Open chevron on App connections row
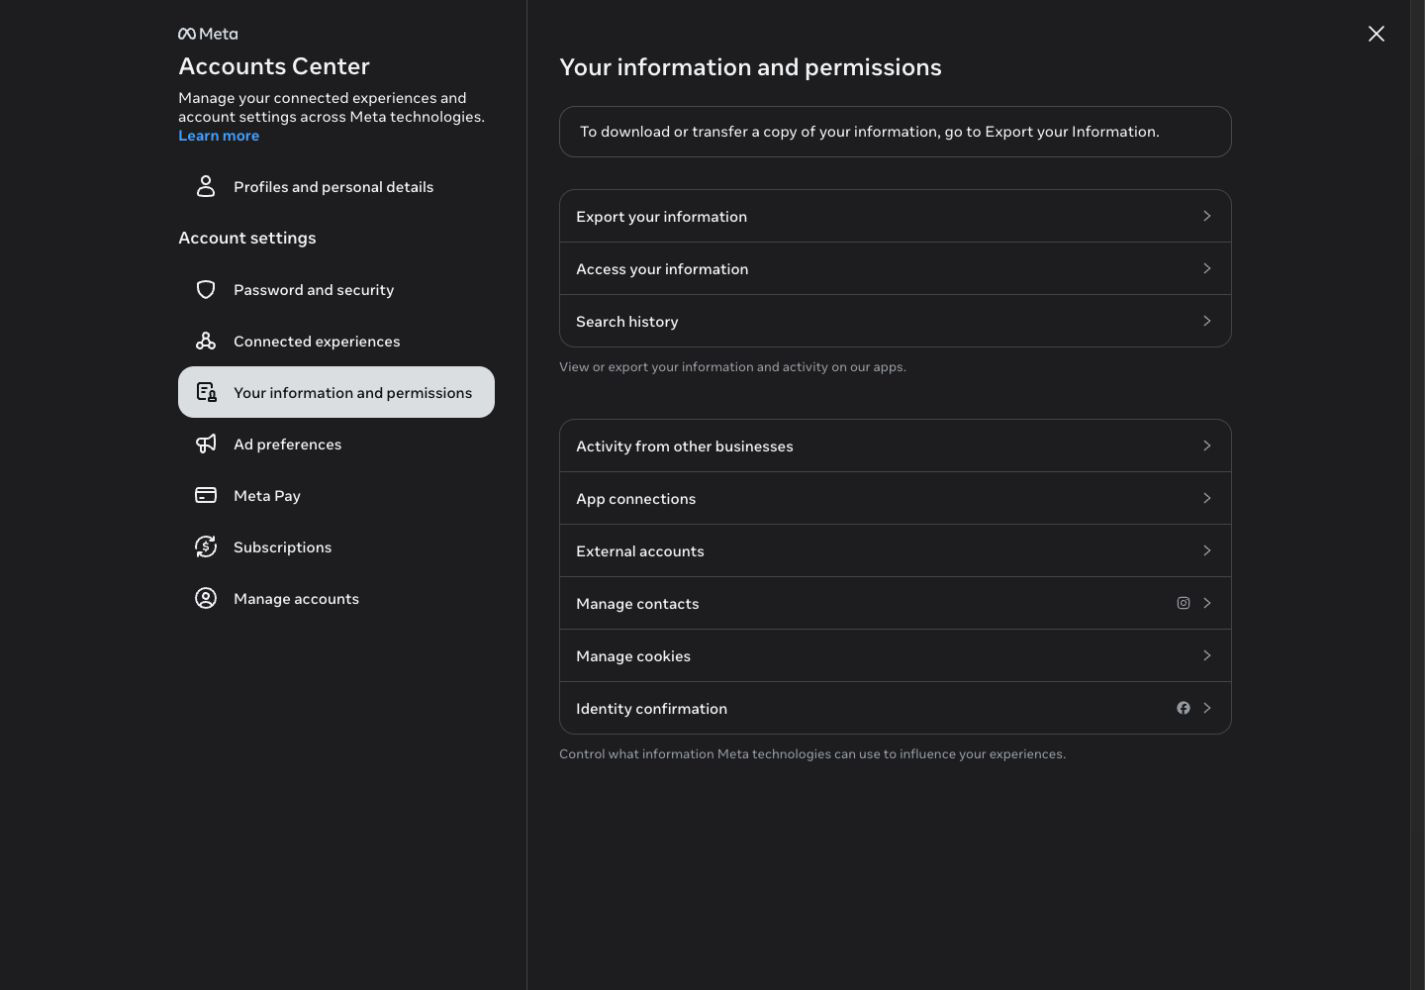Screen dimensions: 1425x990 [1207, 498]
